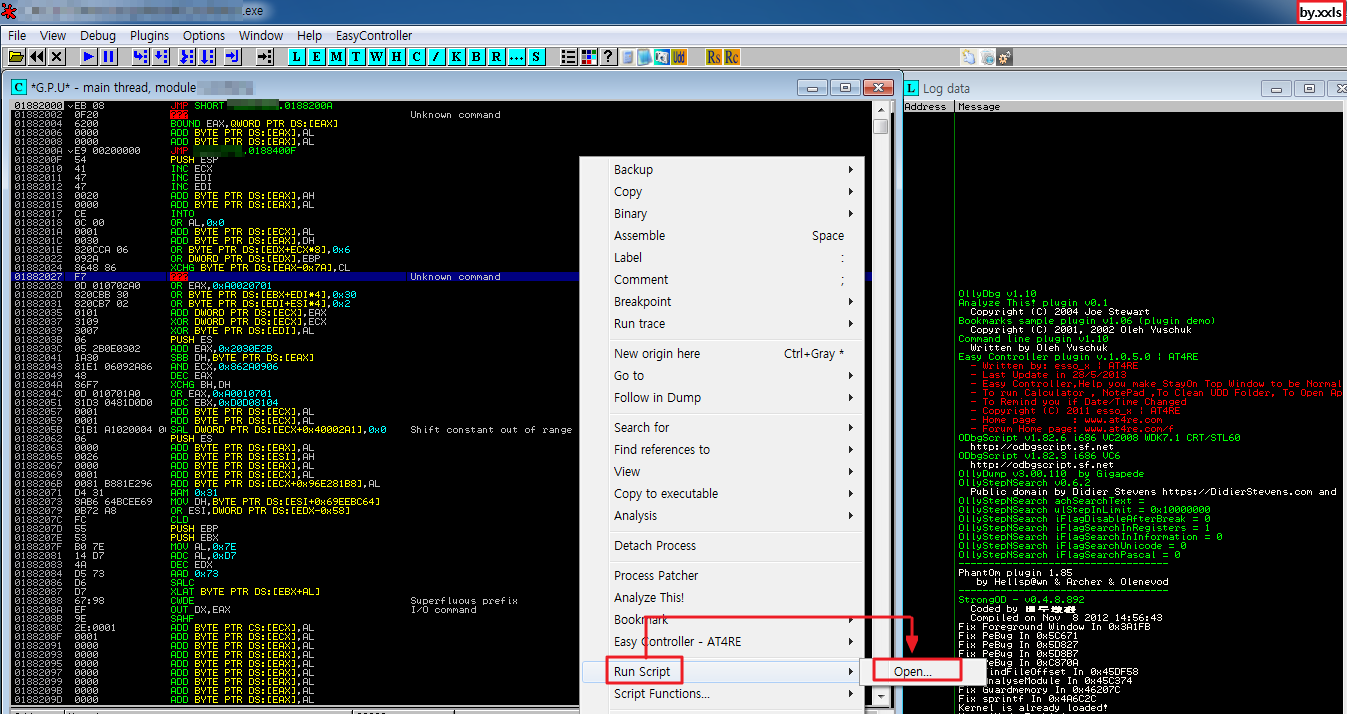Expand the Run trace submenu arrow
This screenshot has width=1347, height=714.
(851, 324)
